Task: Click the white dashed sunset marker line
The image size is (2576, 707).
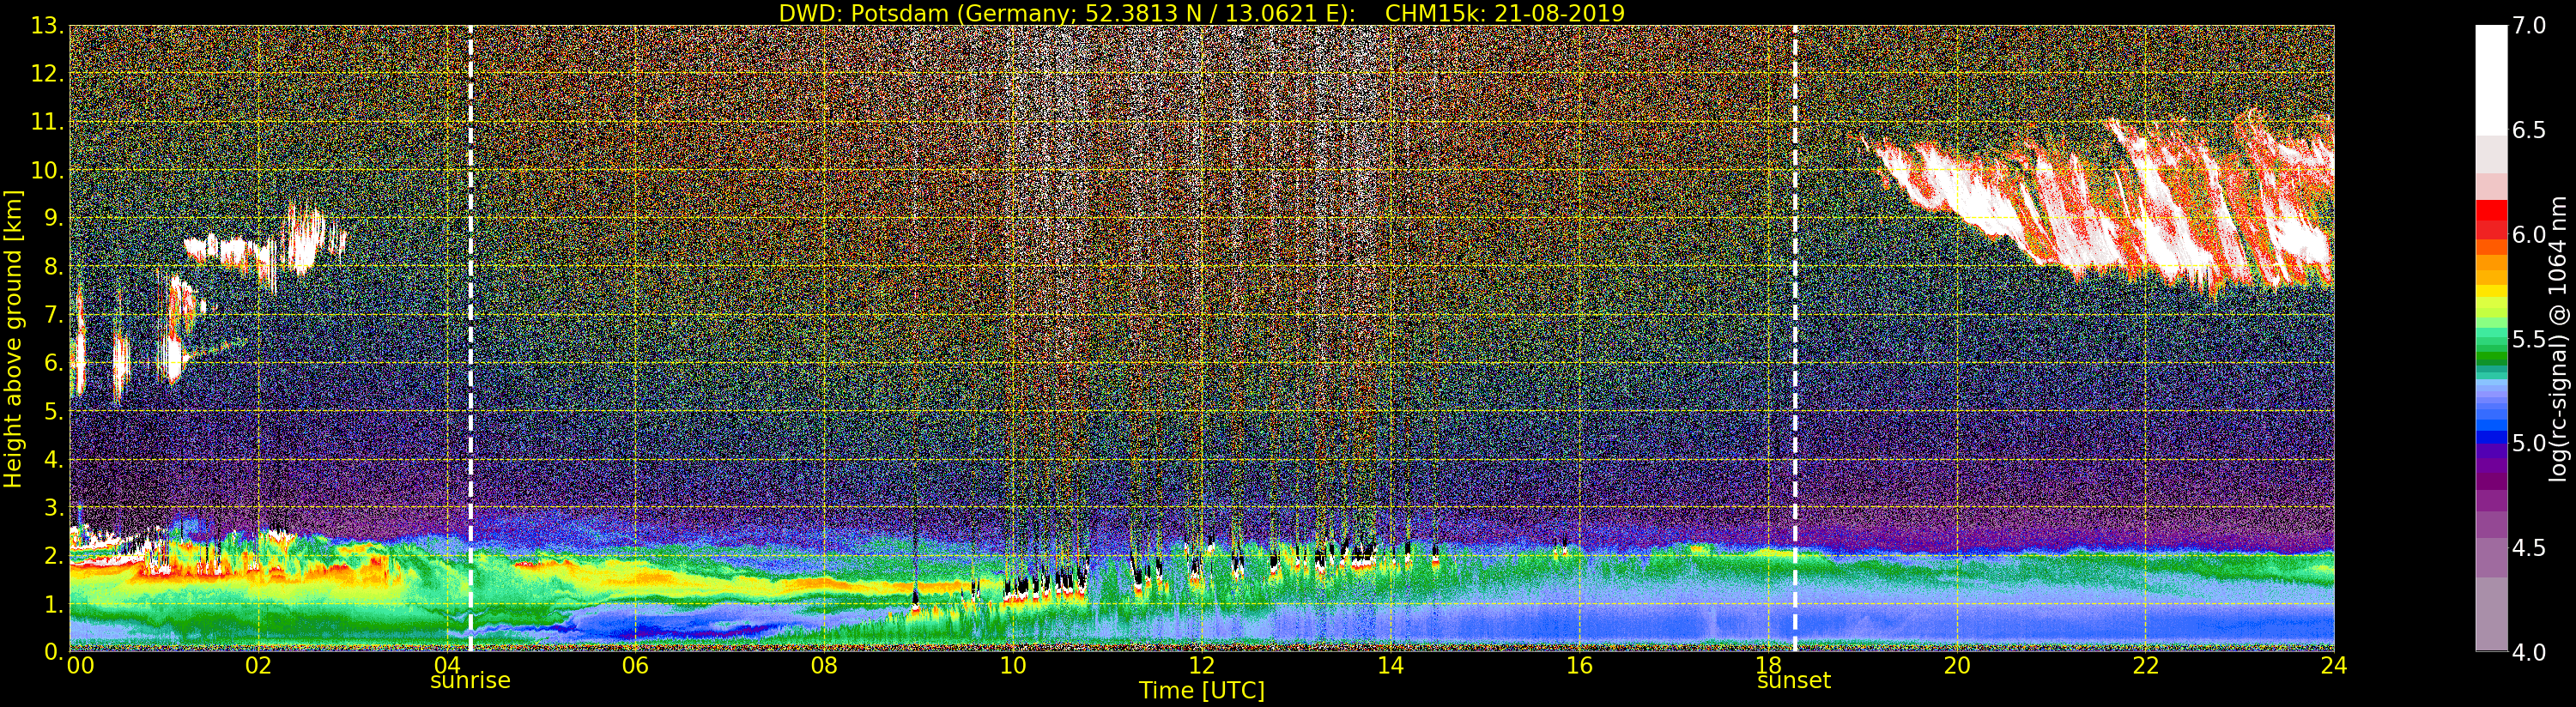Action: [1795, 339]
